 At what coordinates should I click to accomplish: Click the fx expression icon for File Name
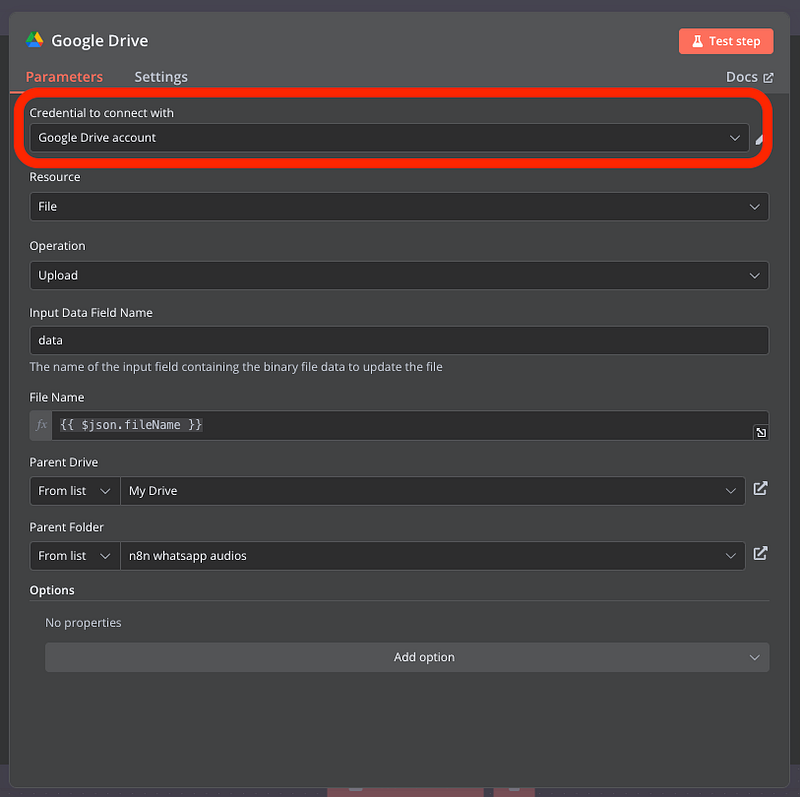41,425
